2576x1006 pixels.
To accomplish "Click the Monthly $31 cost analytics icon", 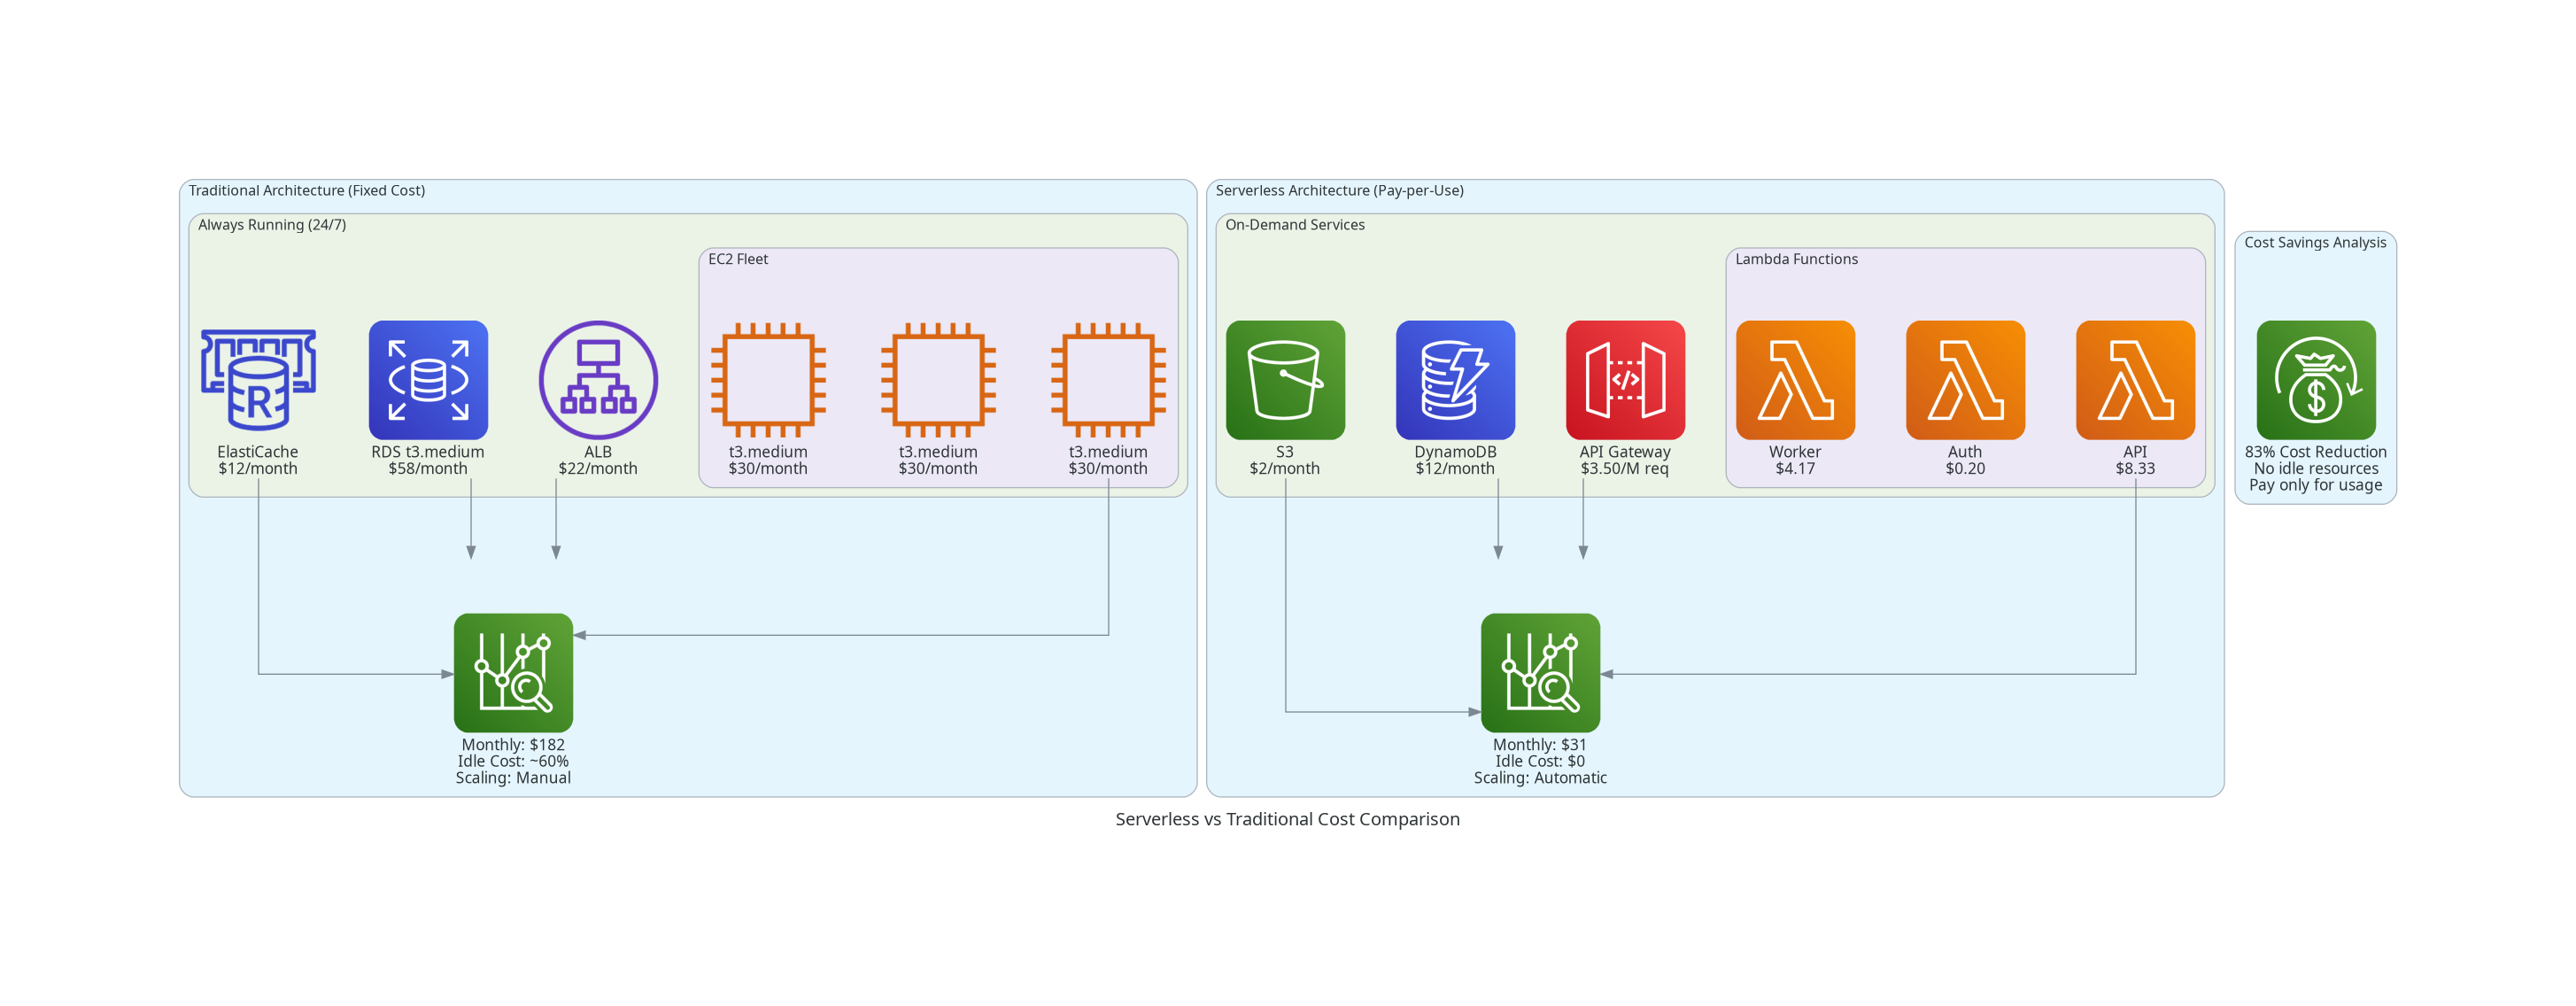I will point(1540,673).
